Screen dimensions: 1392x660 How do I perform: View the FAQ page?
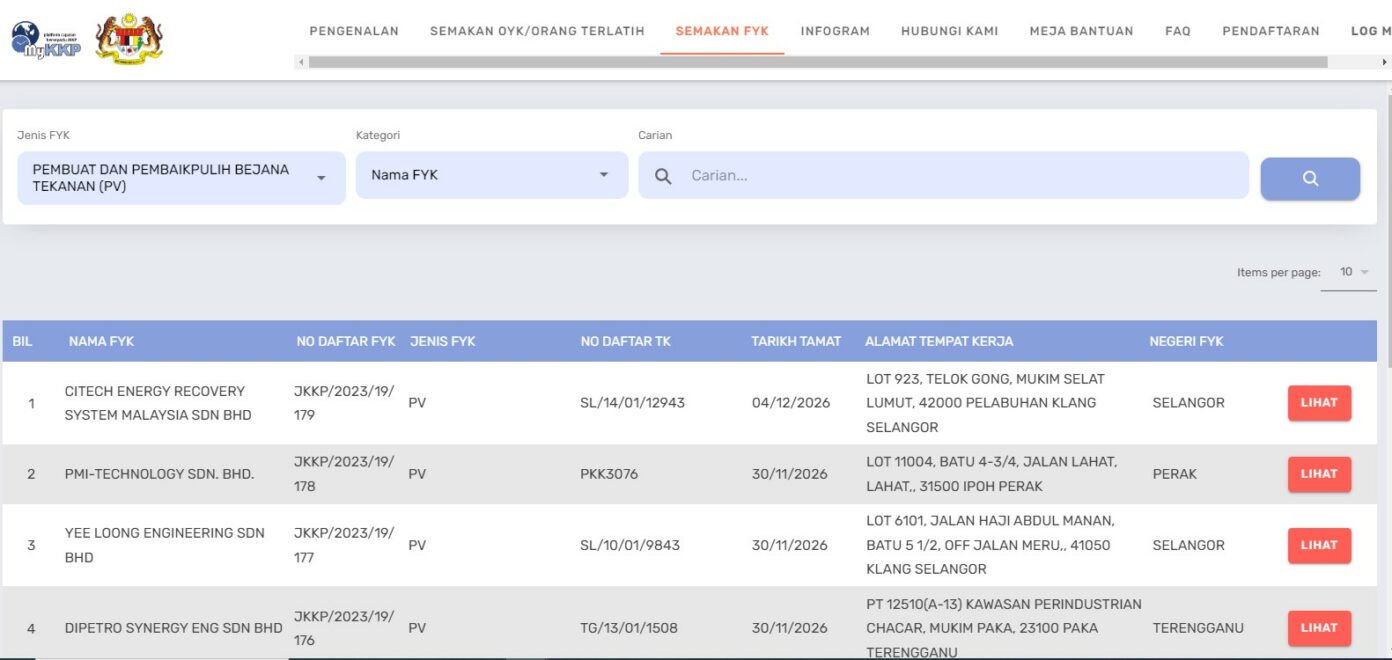click(1178, 31)
